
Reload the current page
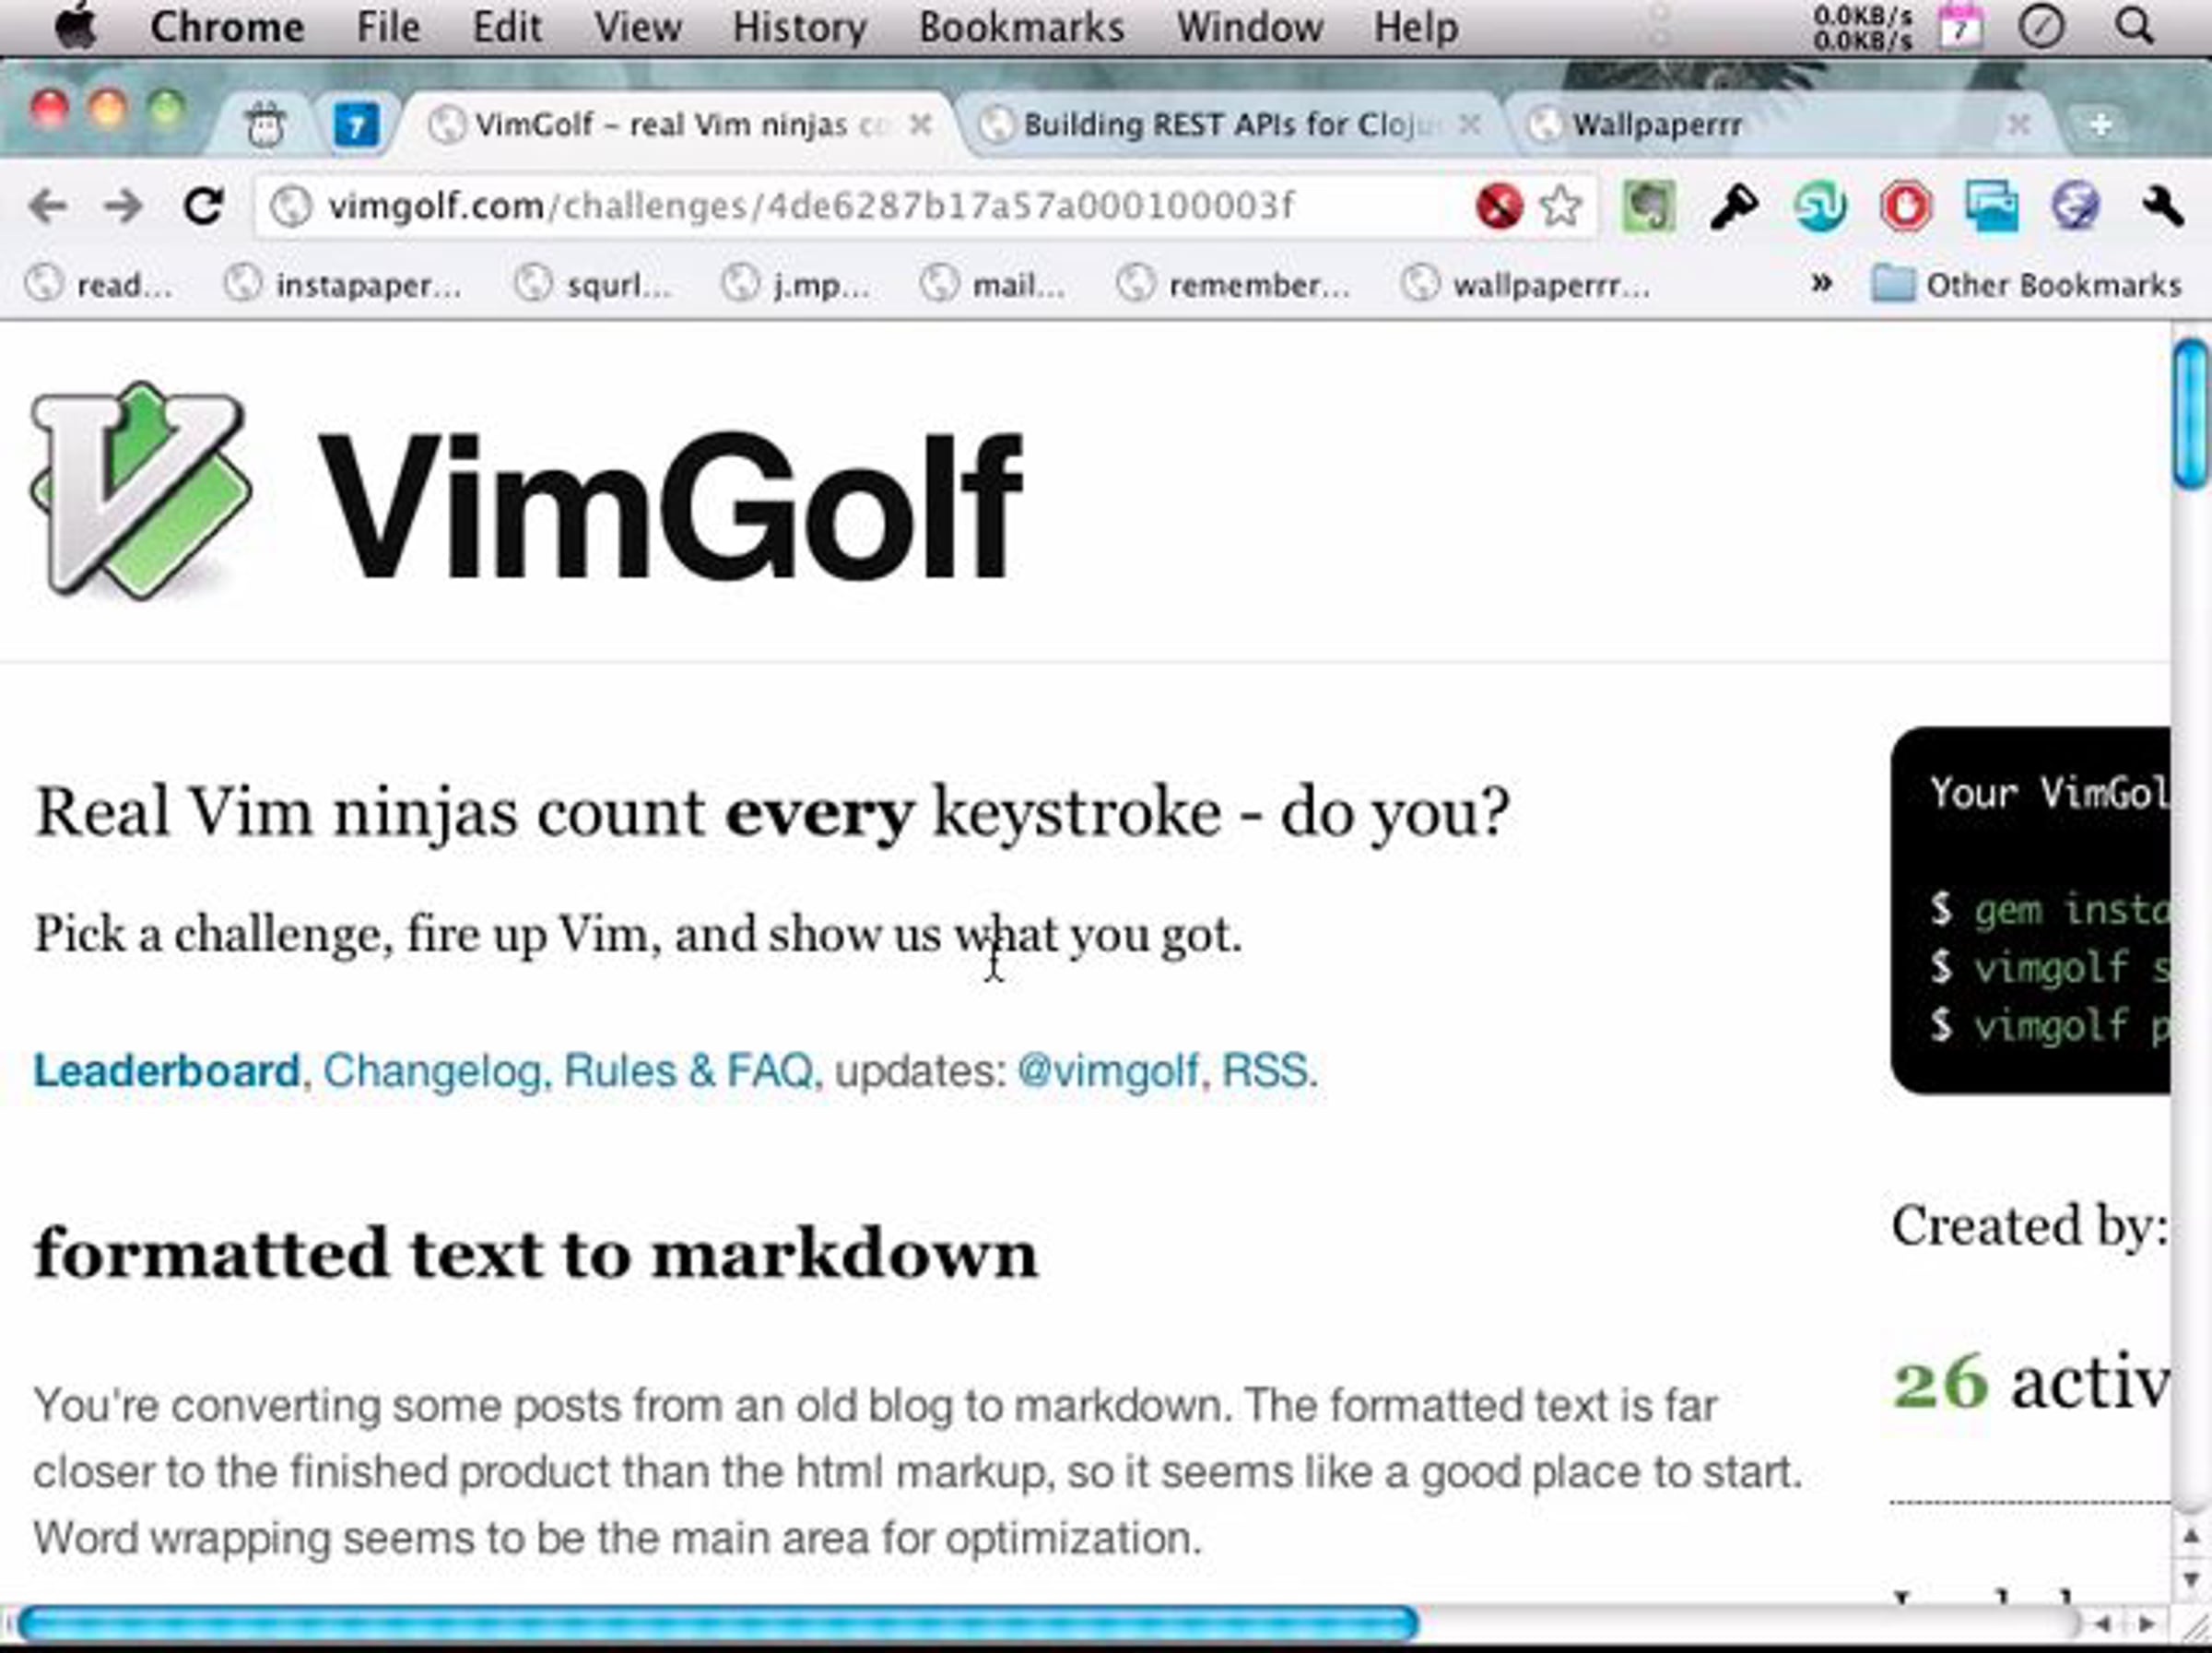204,206
